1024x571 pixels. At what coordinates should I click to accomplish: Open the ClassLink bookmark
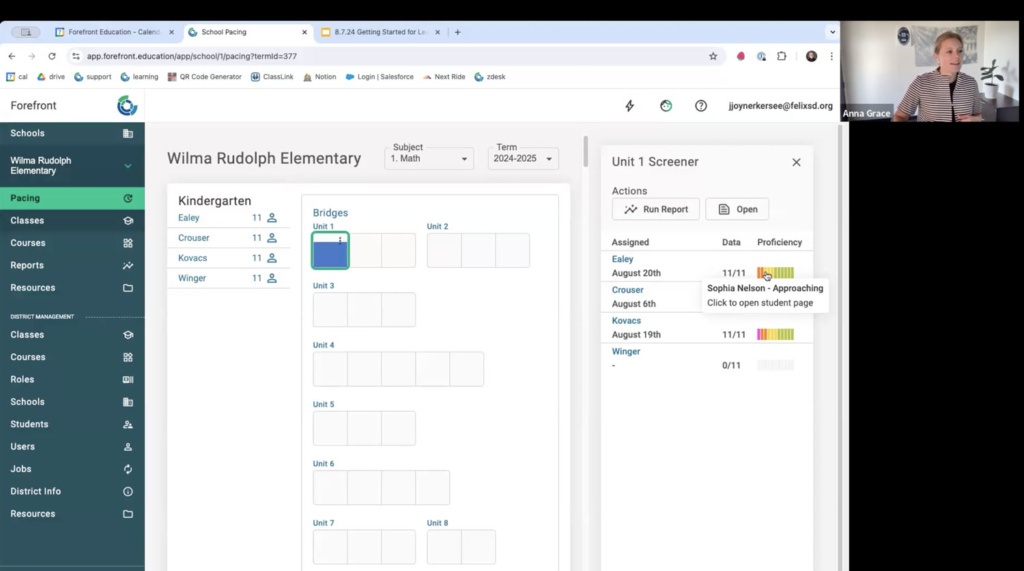(272, 76)
